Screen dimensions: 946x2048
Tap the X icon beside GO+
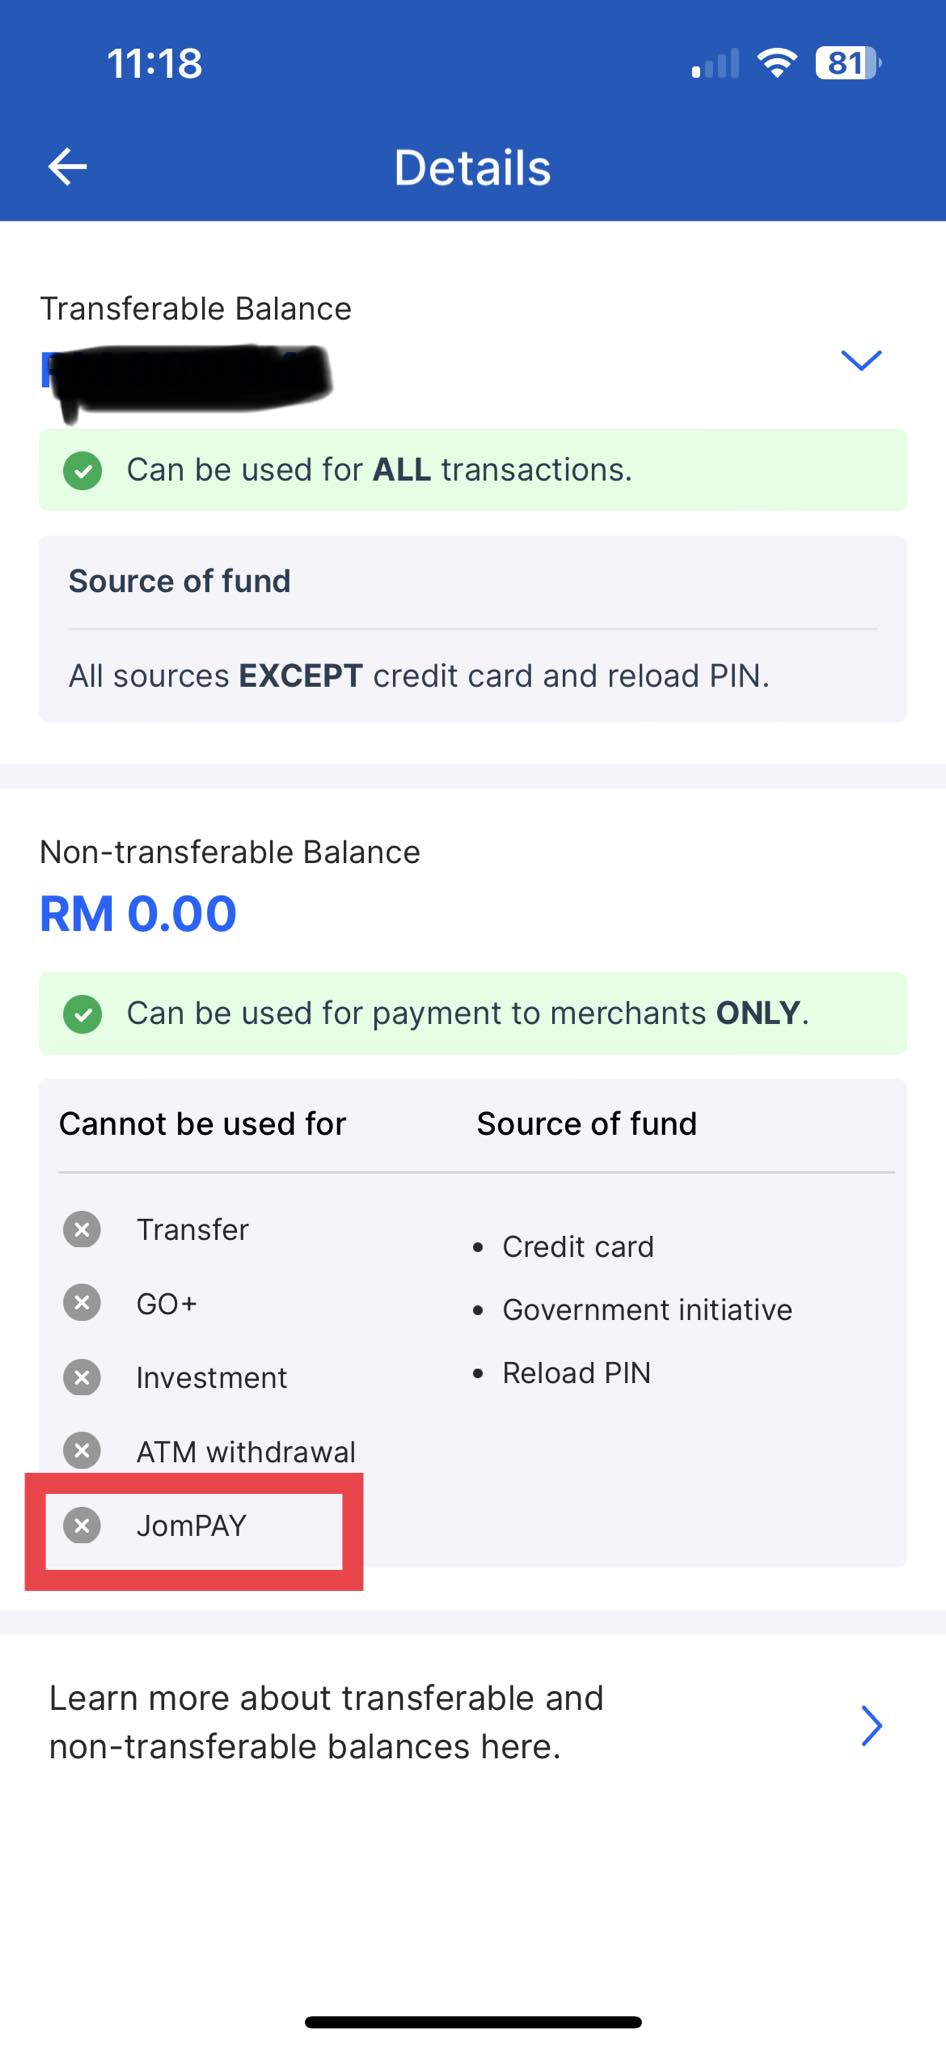(81, 1303)
